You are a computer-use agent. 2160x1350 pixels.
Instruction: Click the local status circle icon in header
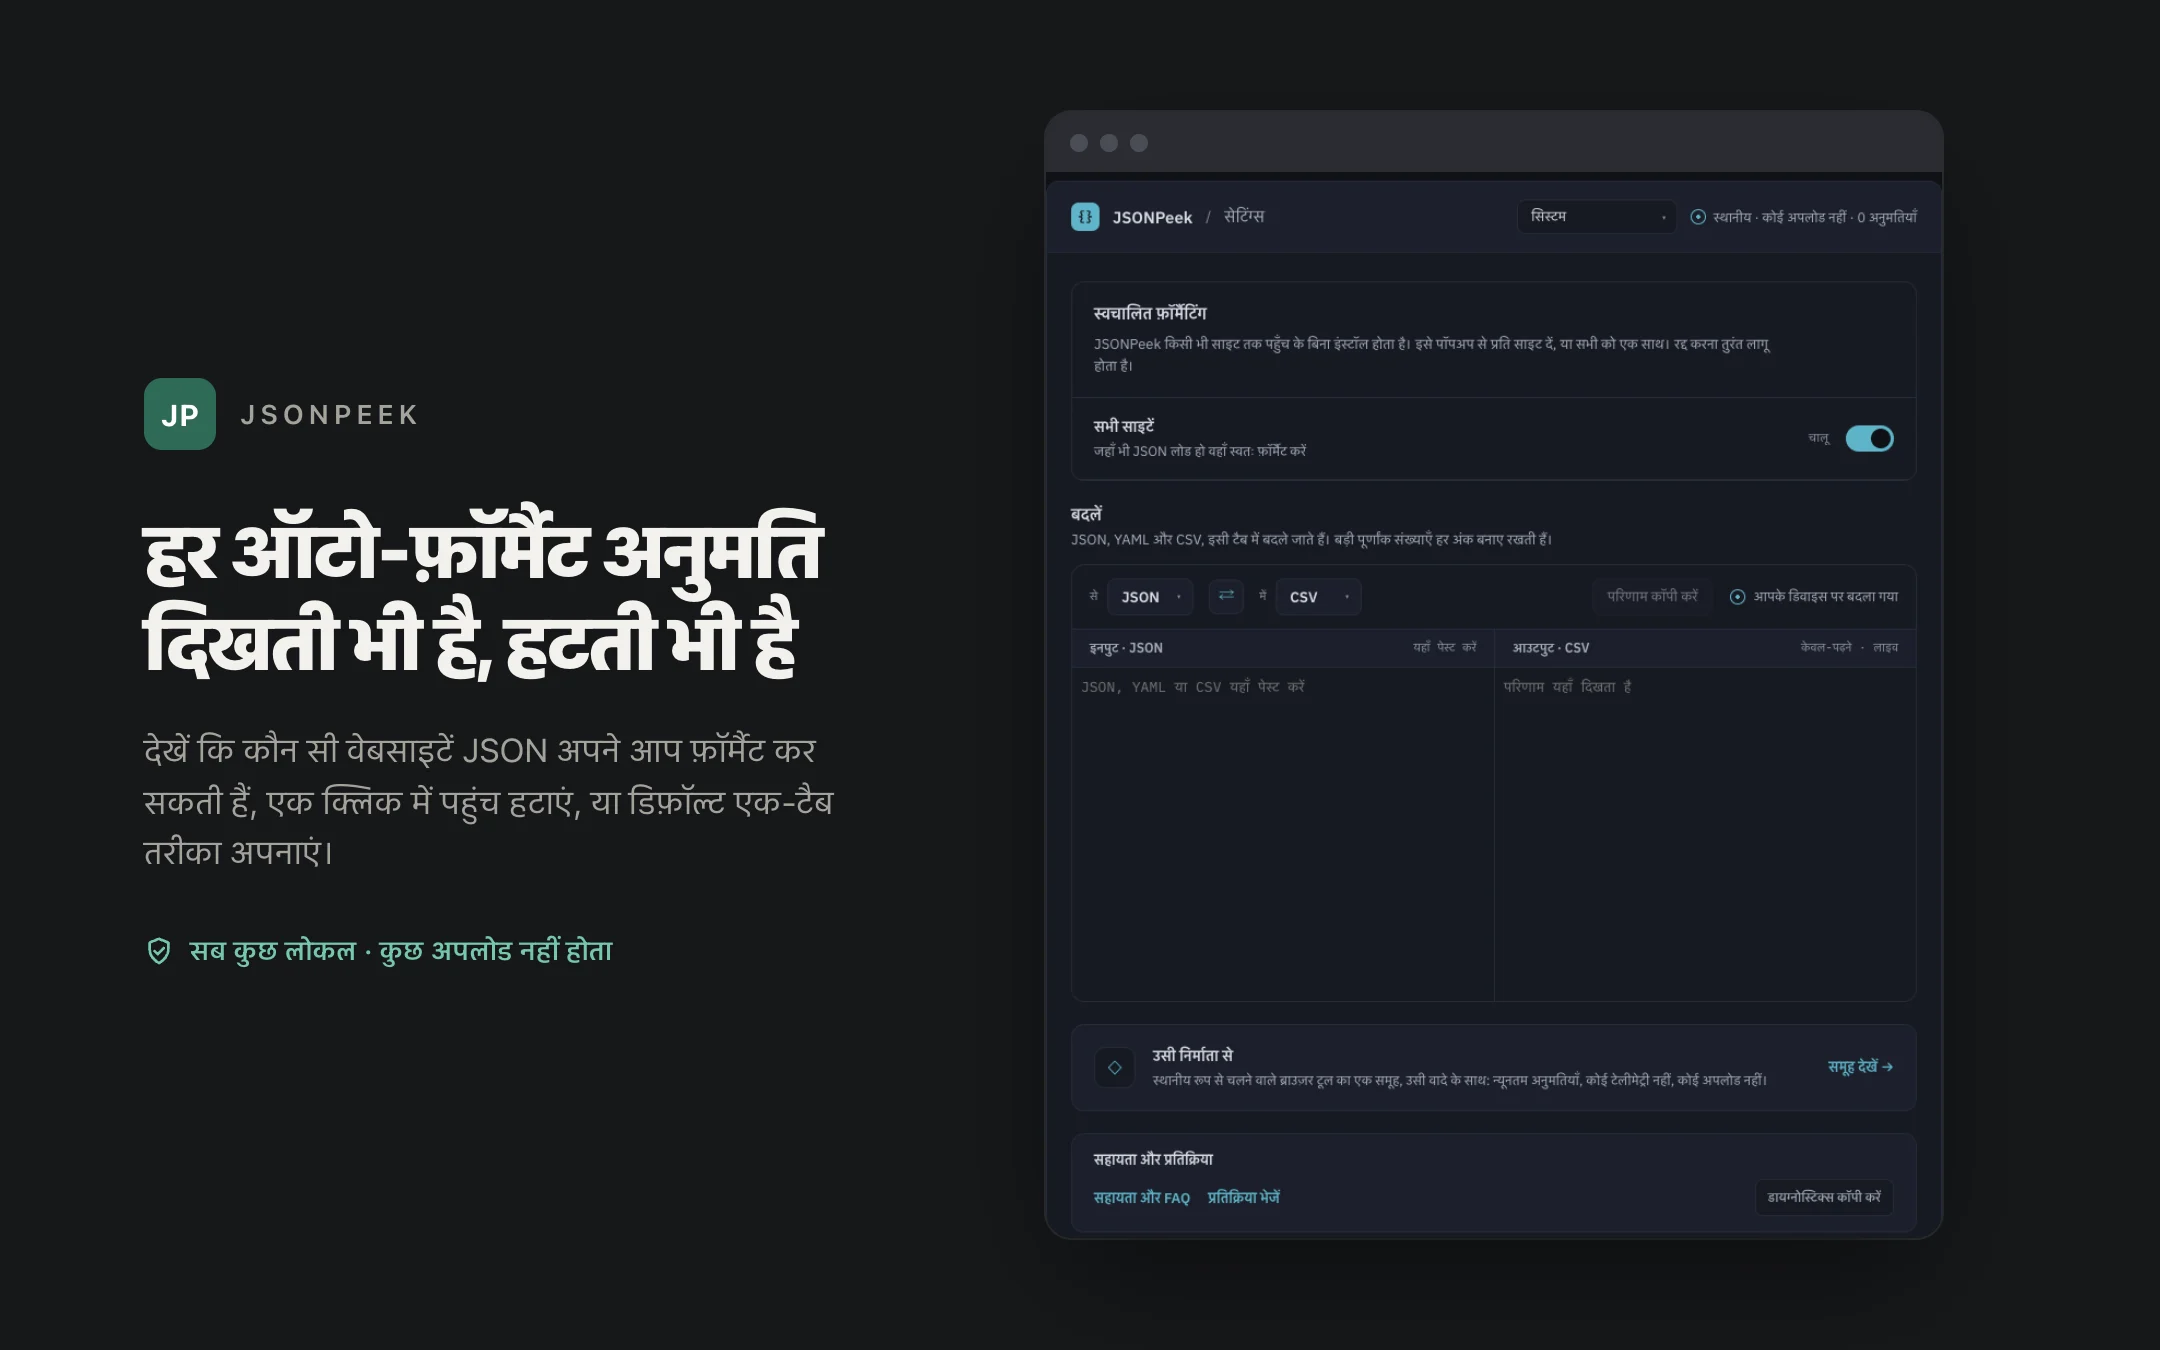tap(1698, 217)
